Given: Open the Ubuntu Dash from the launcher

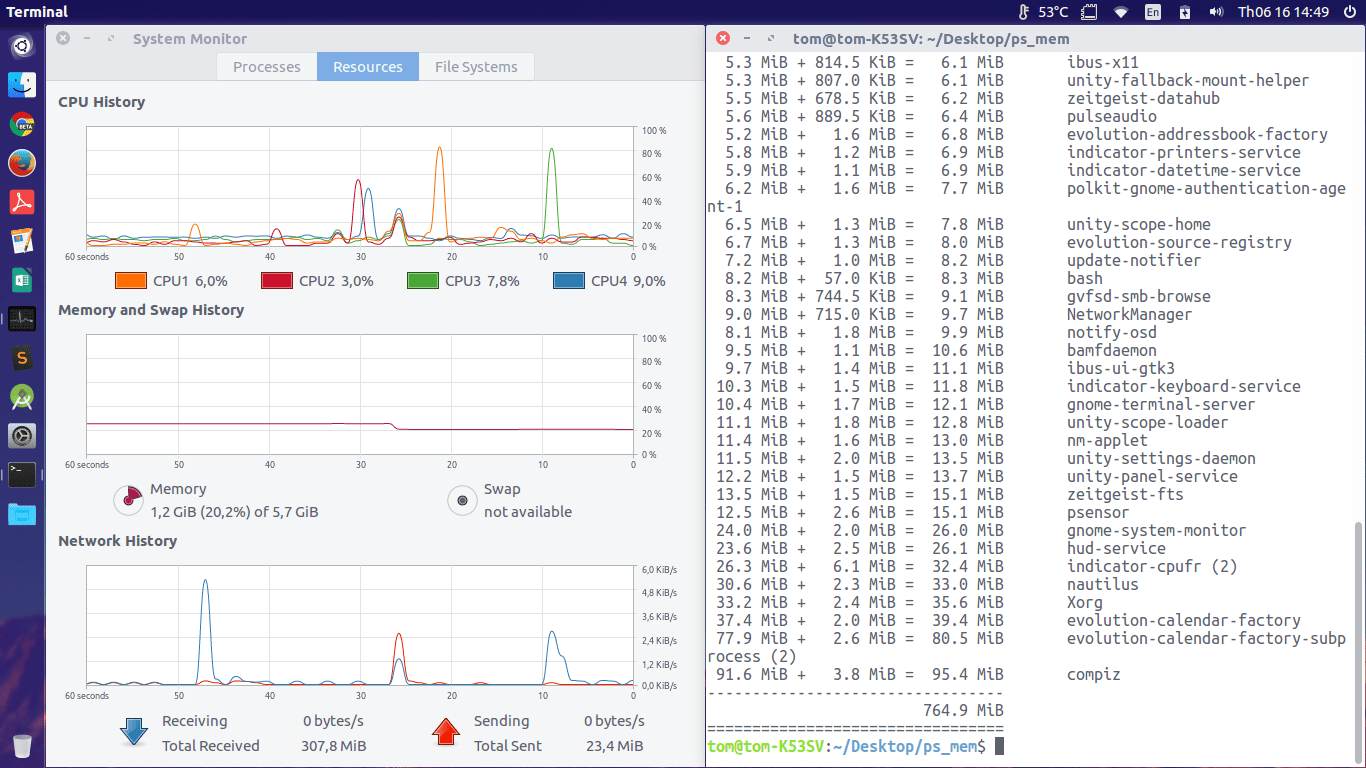Looking at the screenshot, I should [x=22, y=45].
